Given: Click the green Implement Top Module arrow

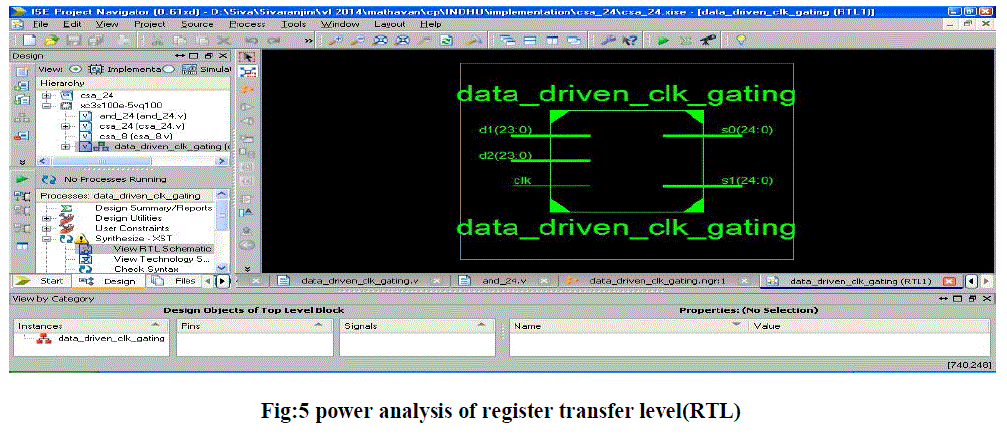Looking at the screenshot, I should 663,40.
